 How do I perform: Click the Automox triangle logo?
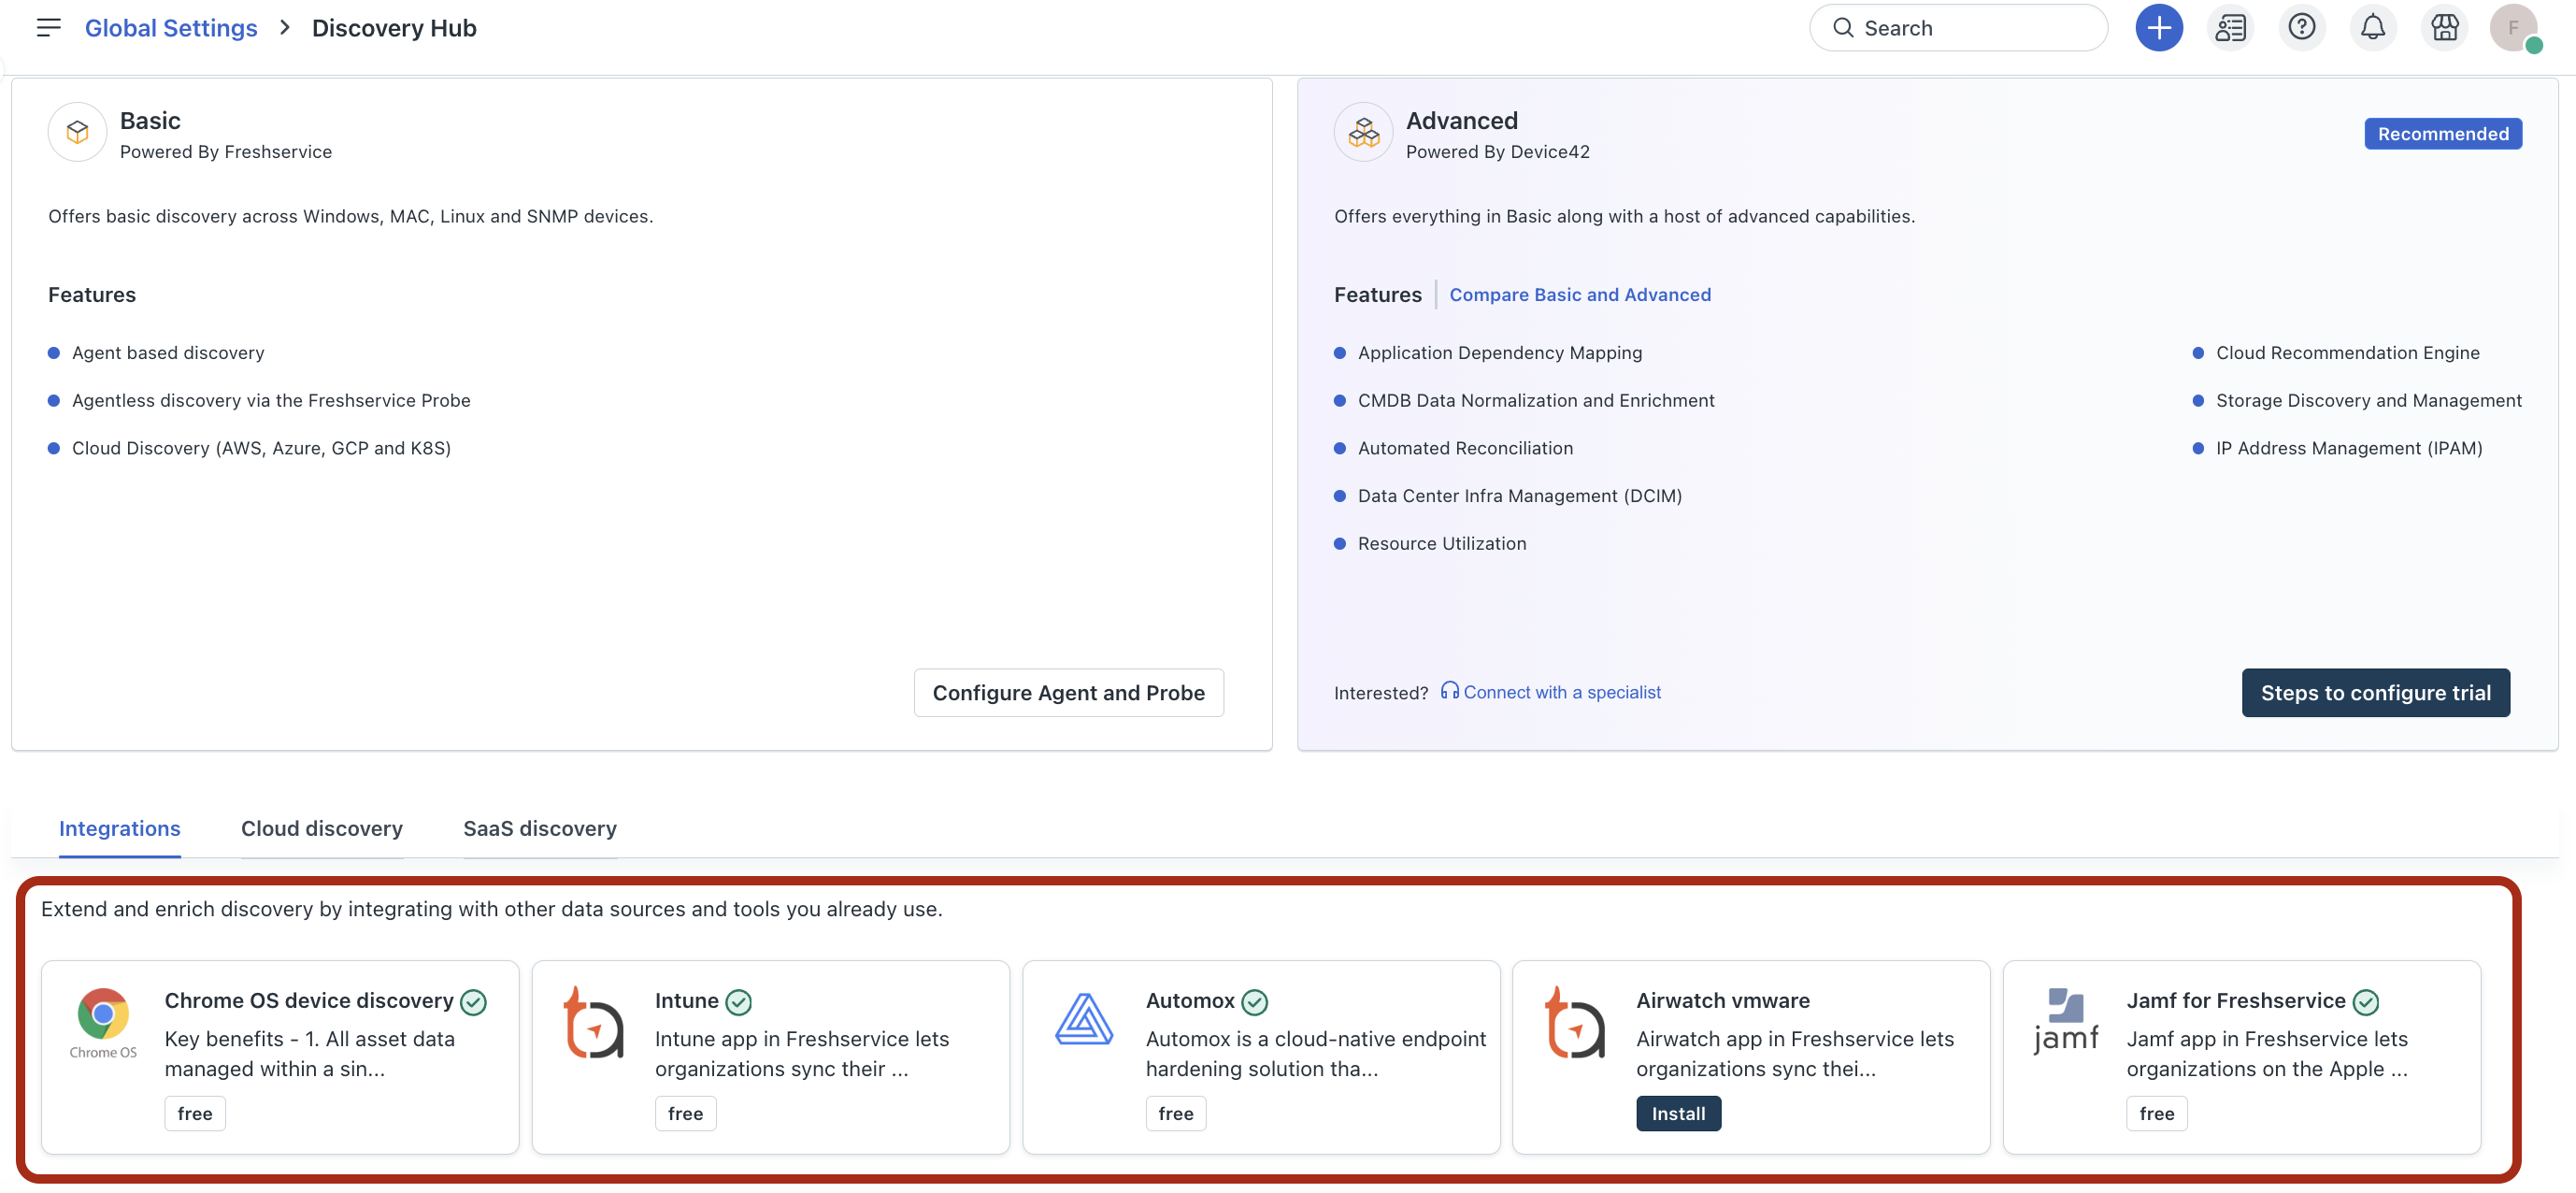(x=1084, y=1020)
